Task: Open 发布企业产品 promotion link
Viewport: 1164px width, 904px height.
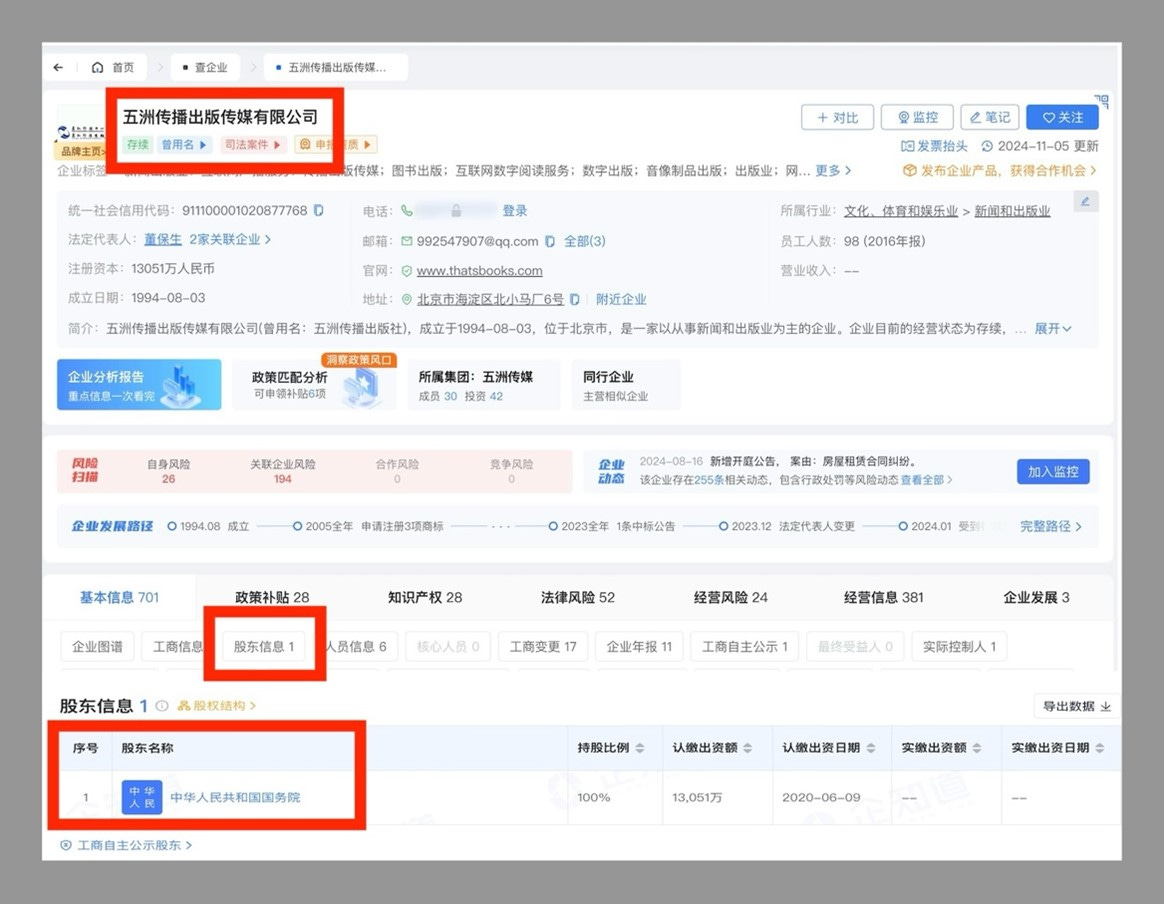Action: point(999,171)
